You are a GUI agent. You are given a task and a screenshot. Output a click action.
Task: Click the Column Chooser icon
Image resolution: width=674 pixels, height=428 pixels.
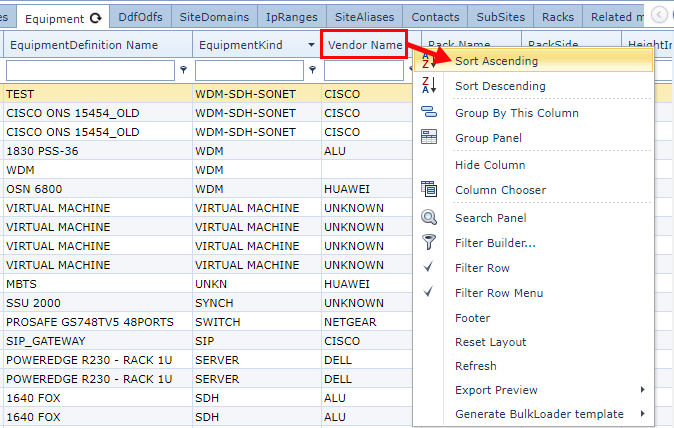coord(429,190)
